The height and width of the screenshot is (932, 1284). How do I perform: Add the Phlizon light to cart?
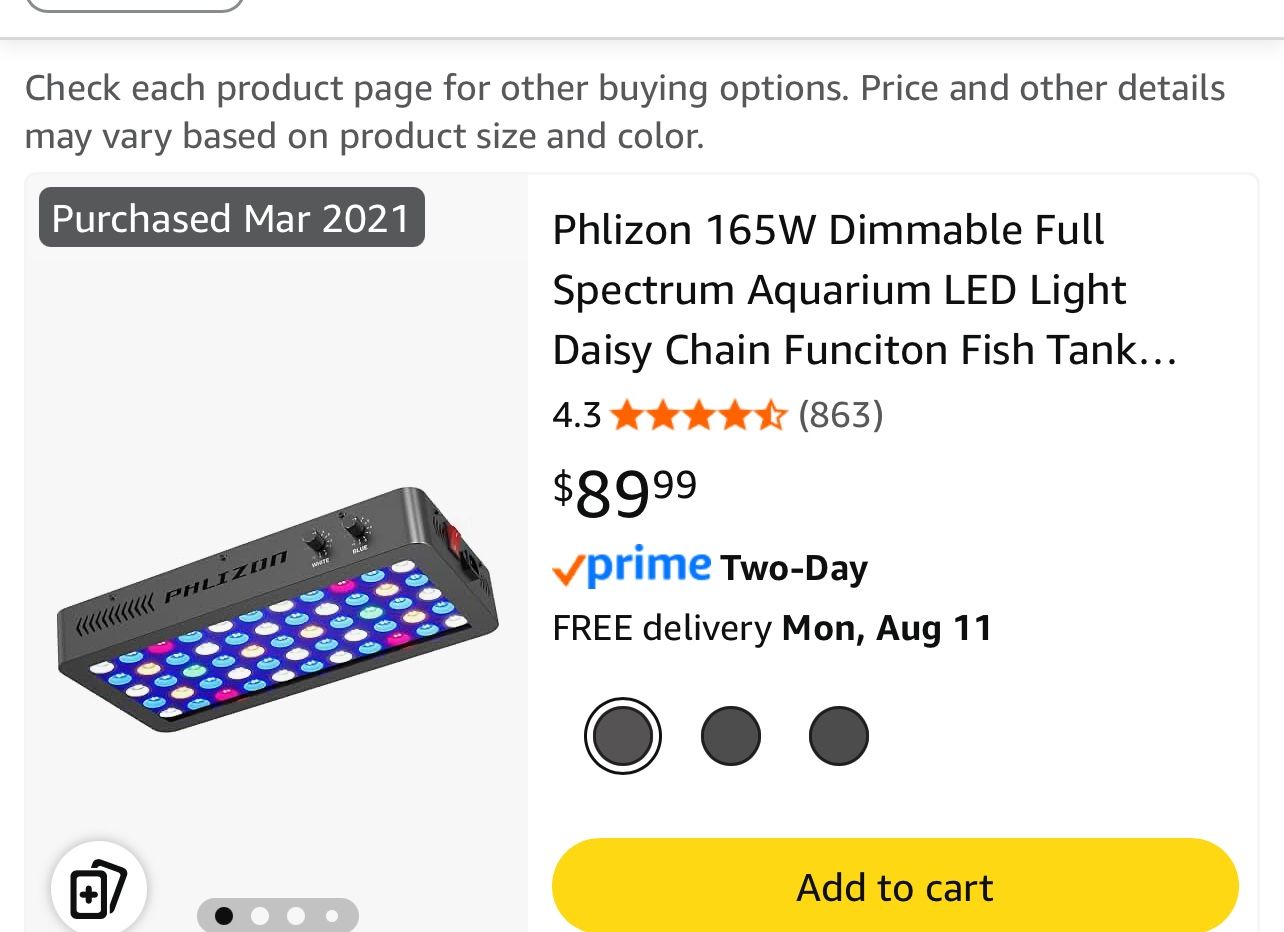click(x=895, y=887)
